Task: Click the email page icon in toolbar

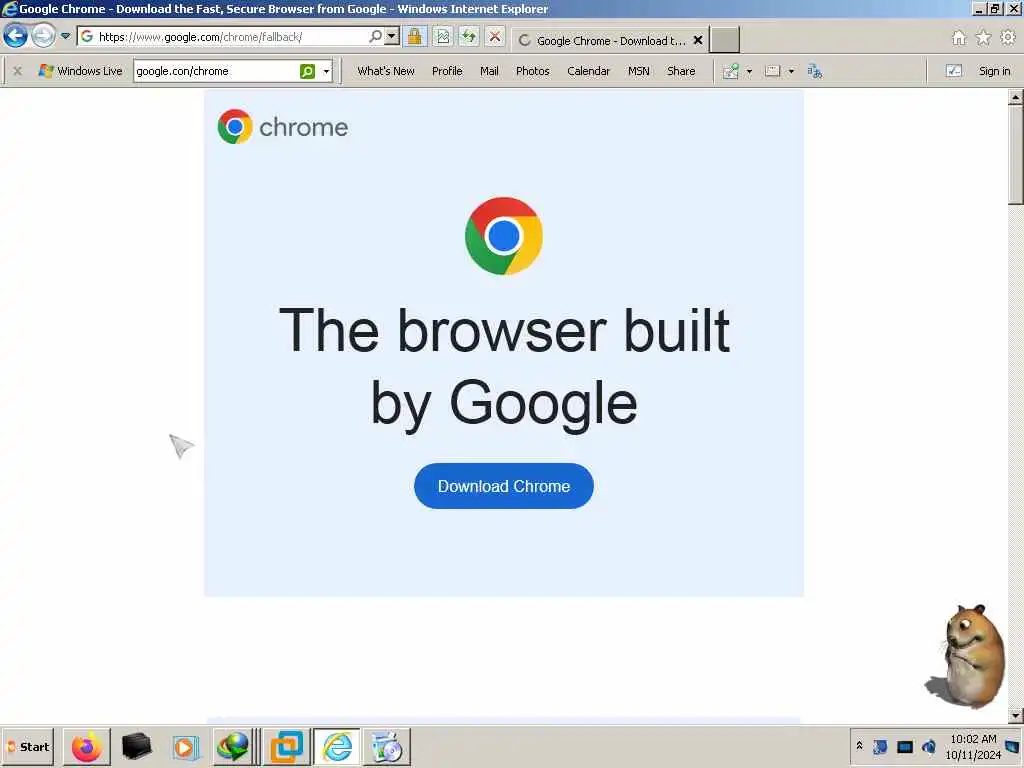Action: (773, 71)
